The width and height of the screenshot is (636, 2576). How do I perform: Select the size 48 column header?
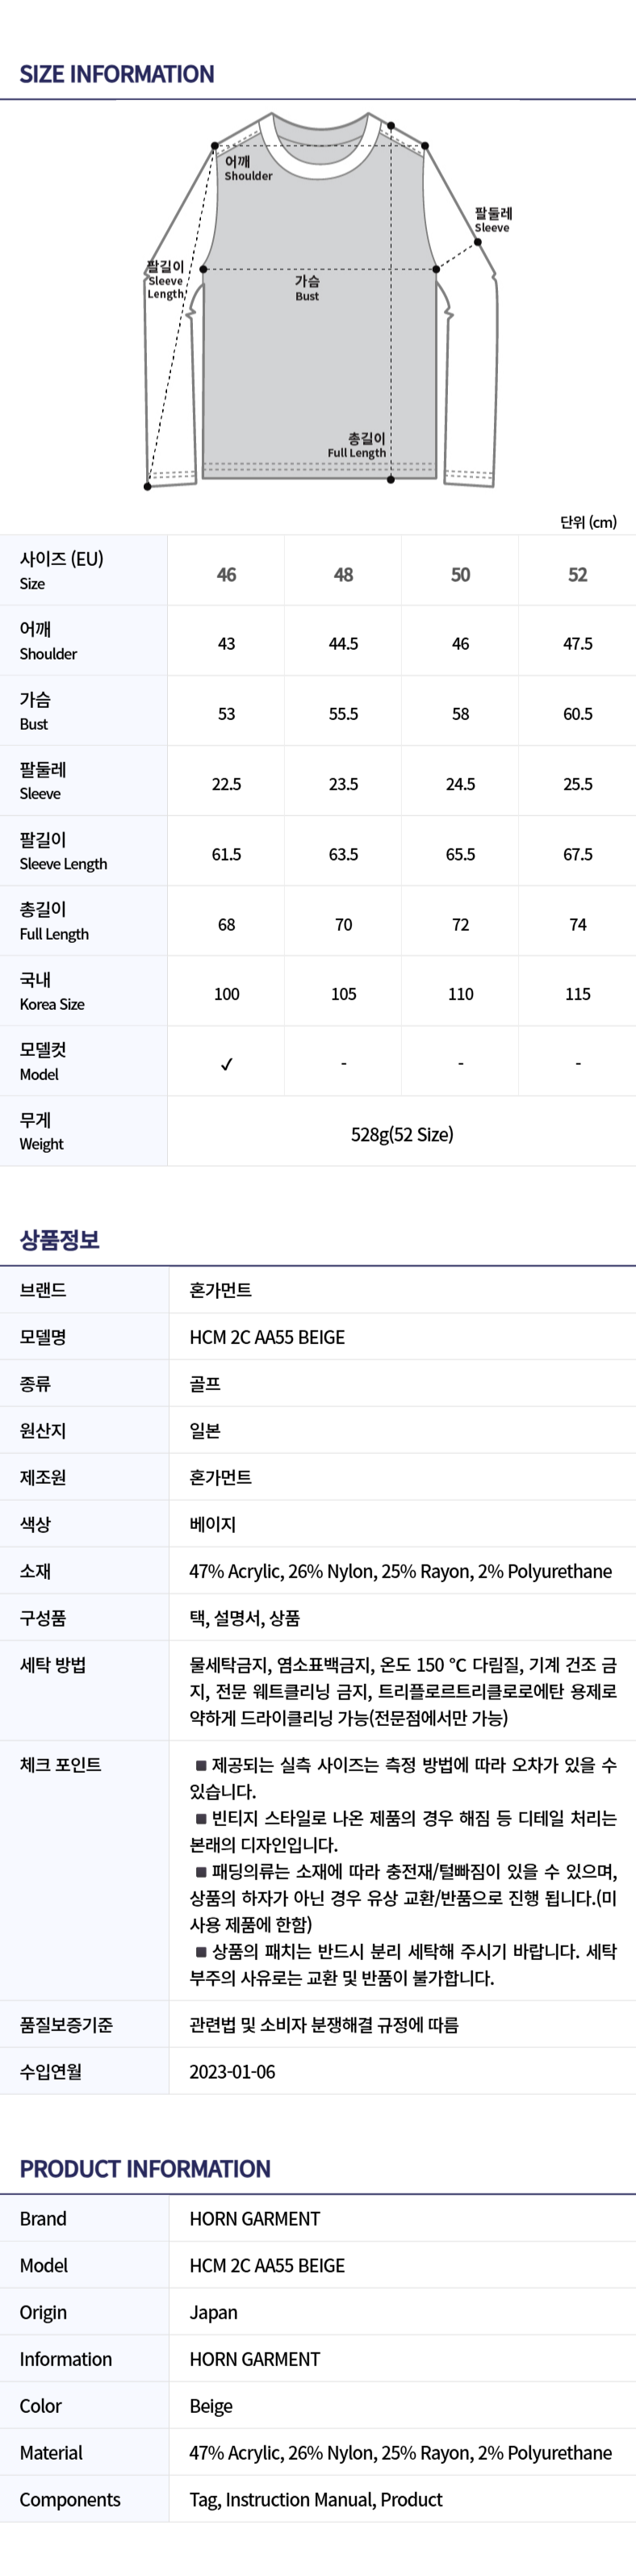pyautogui.click(x=343, y=574)
